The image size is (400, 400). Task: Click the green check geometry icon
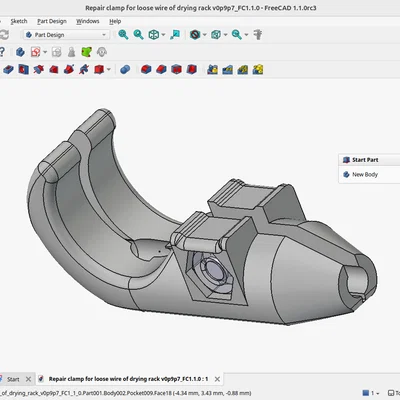tap(86, 52)
